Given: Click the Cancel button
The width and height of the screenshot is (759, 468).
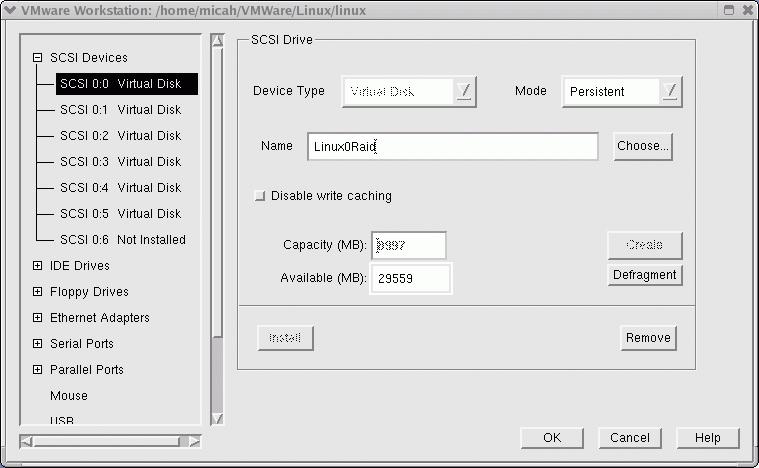Looking at the screenshot, I should (630, 438).
